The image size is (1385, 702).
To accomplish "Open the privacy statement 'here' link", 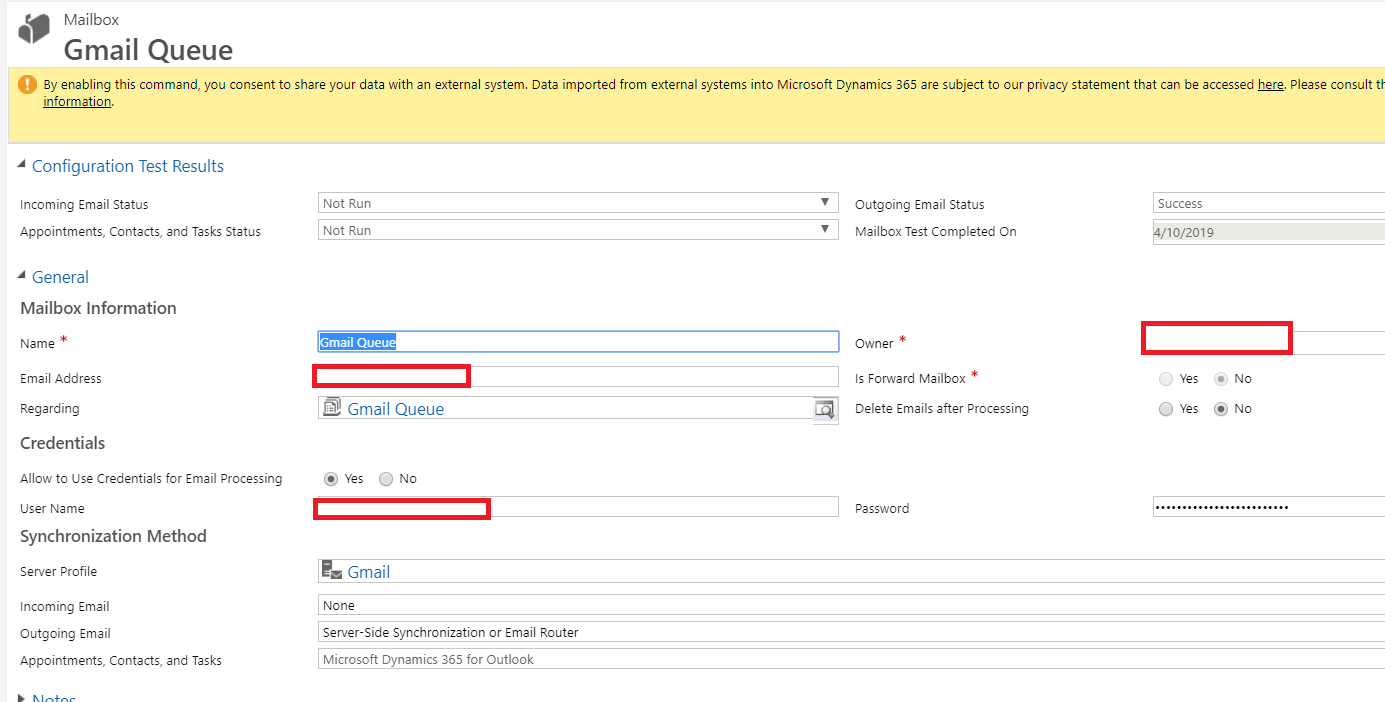I will pyautogui.click(x=1270, y=85).
